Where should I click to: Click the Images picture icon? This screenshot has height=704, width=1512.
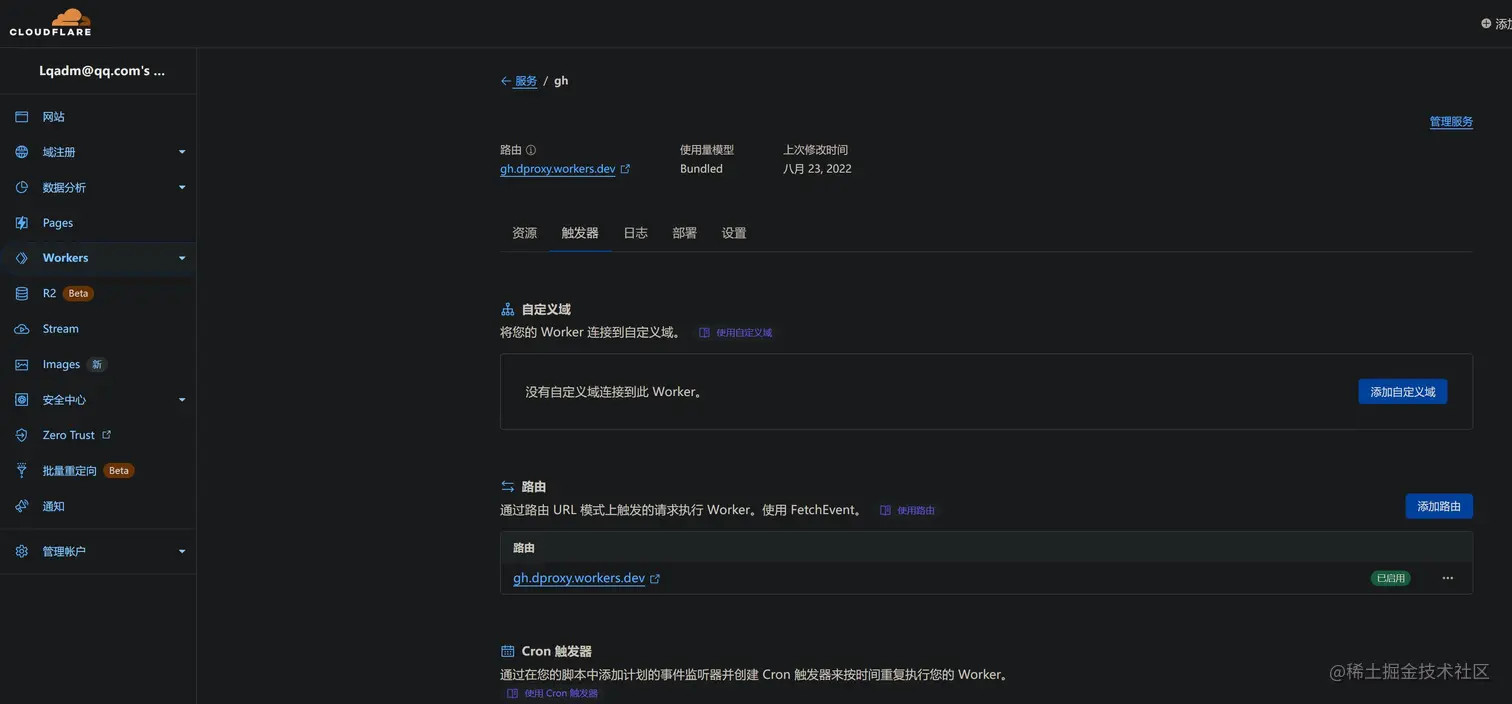point(22,364)
